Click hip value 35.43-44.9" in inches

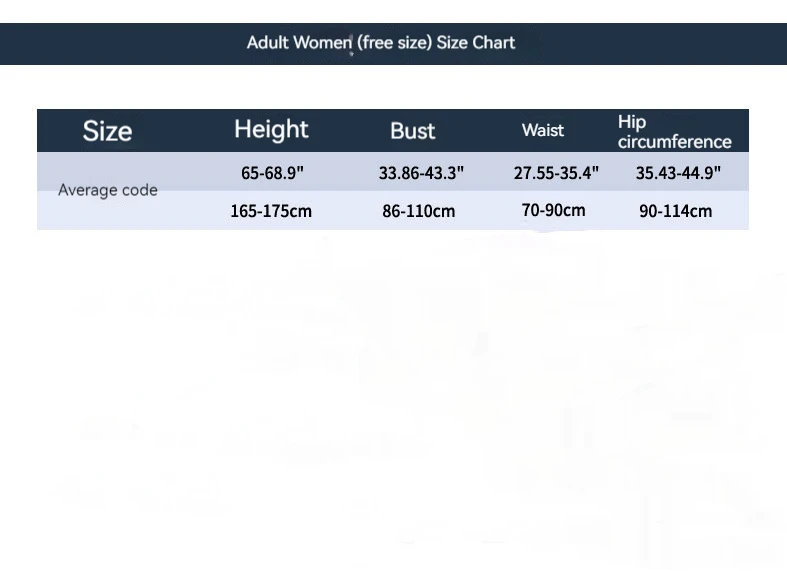pyautogui.click(x=678, y=173)
